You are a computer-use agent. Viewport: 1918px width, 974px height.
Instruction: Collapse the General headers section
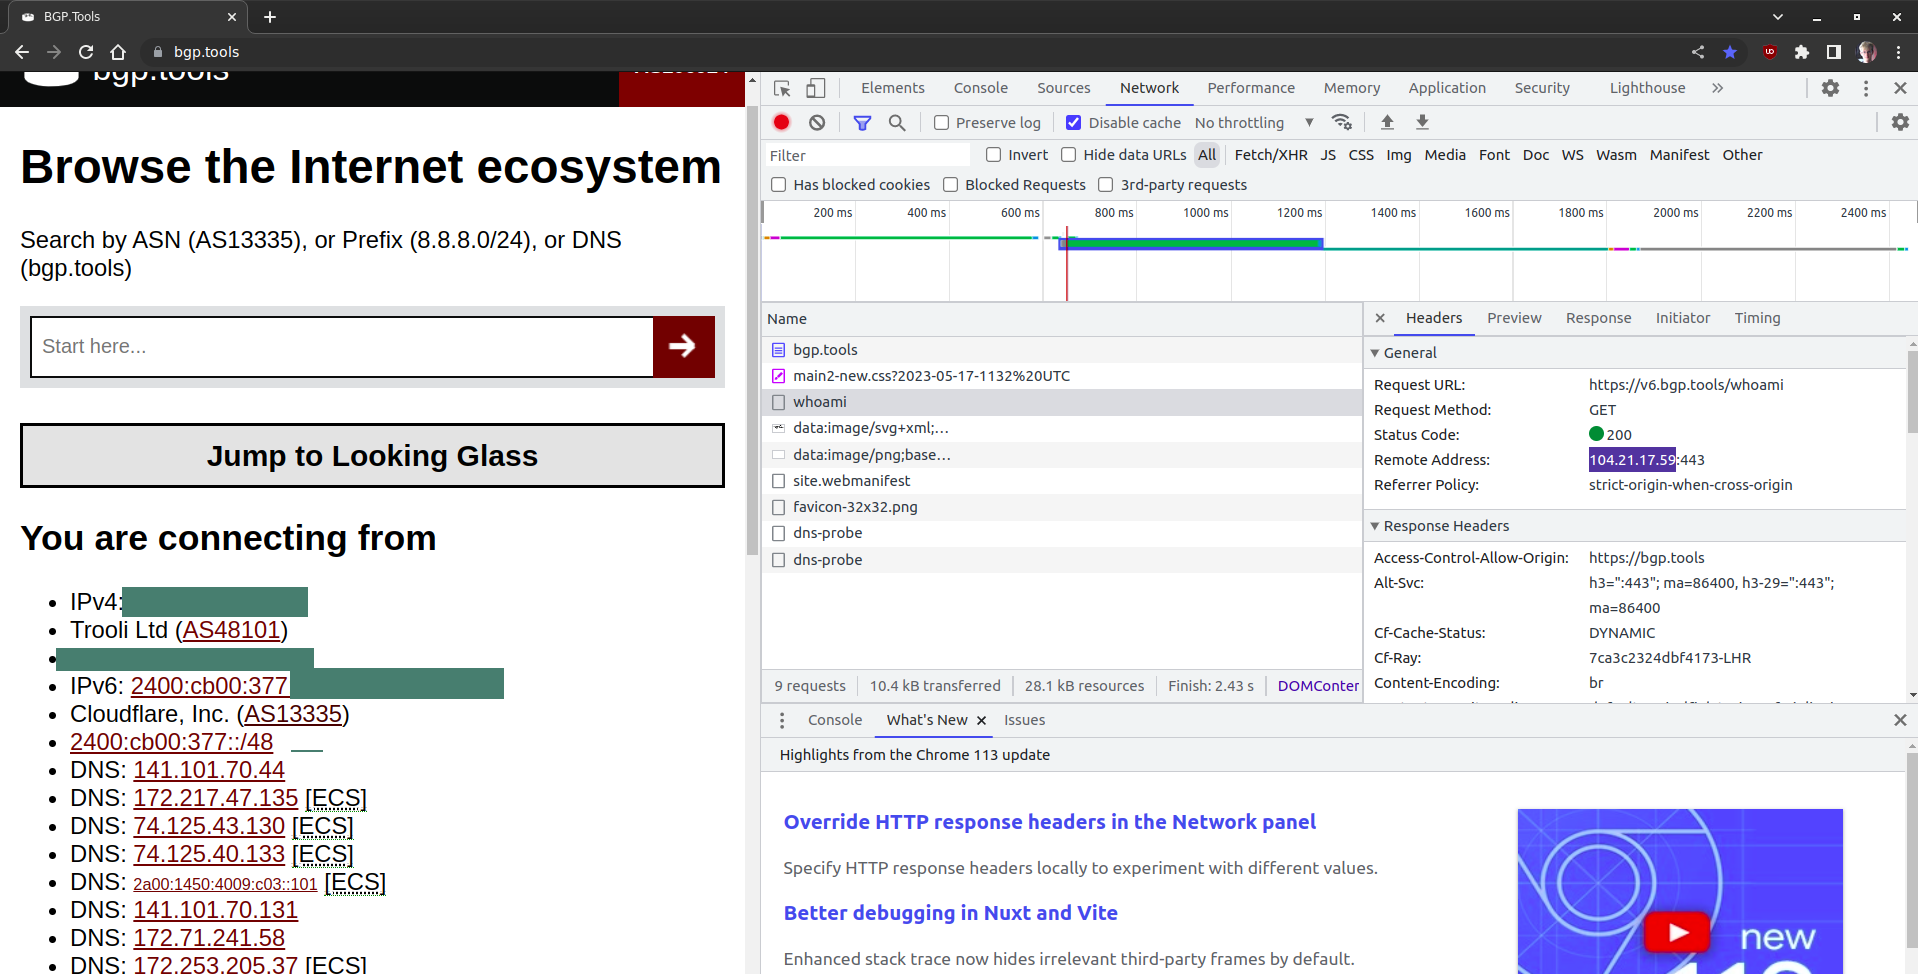(1375, 353)
